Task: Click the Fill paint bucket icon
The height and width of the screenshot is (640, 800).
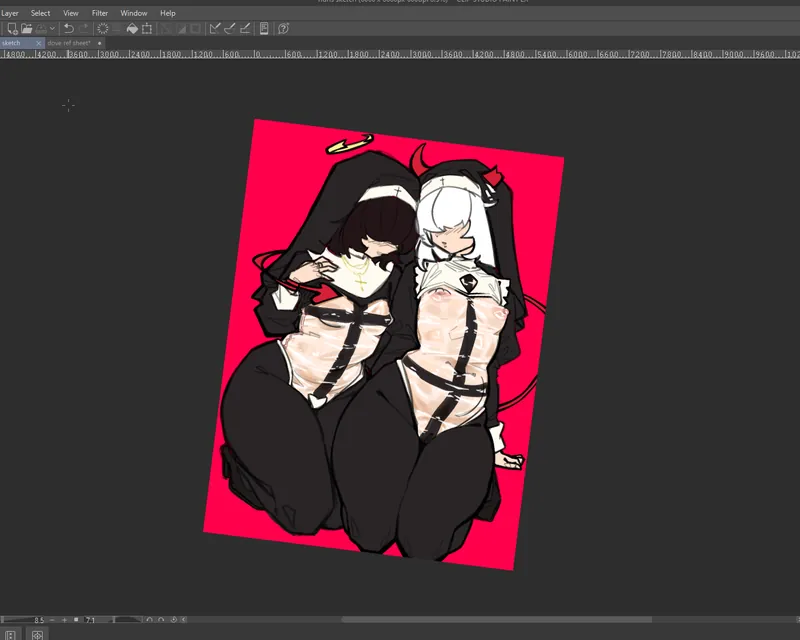Action: [132, 29]
